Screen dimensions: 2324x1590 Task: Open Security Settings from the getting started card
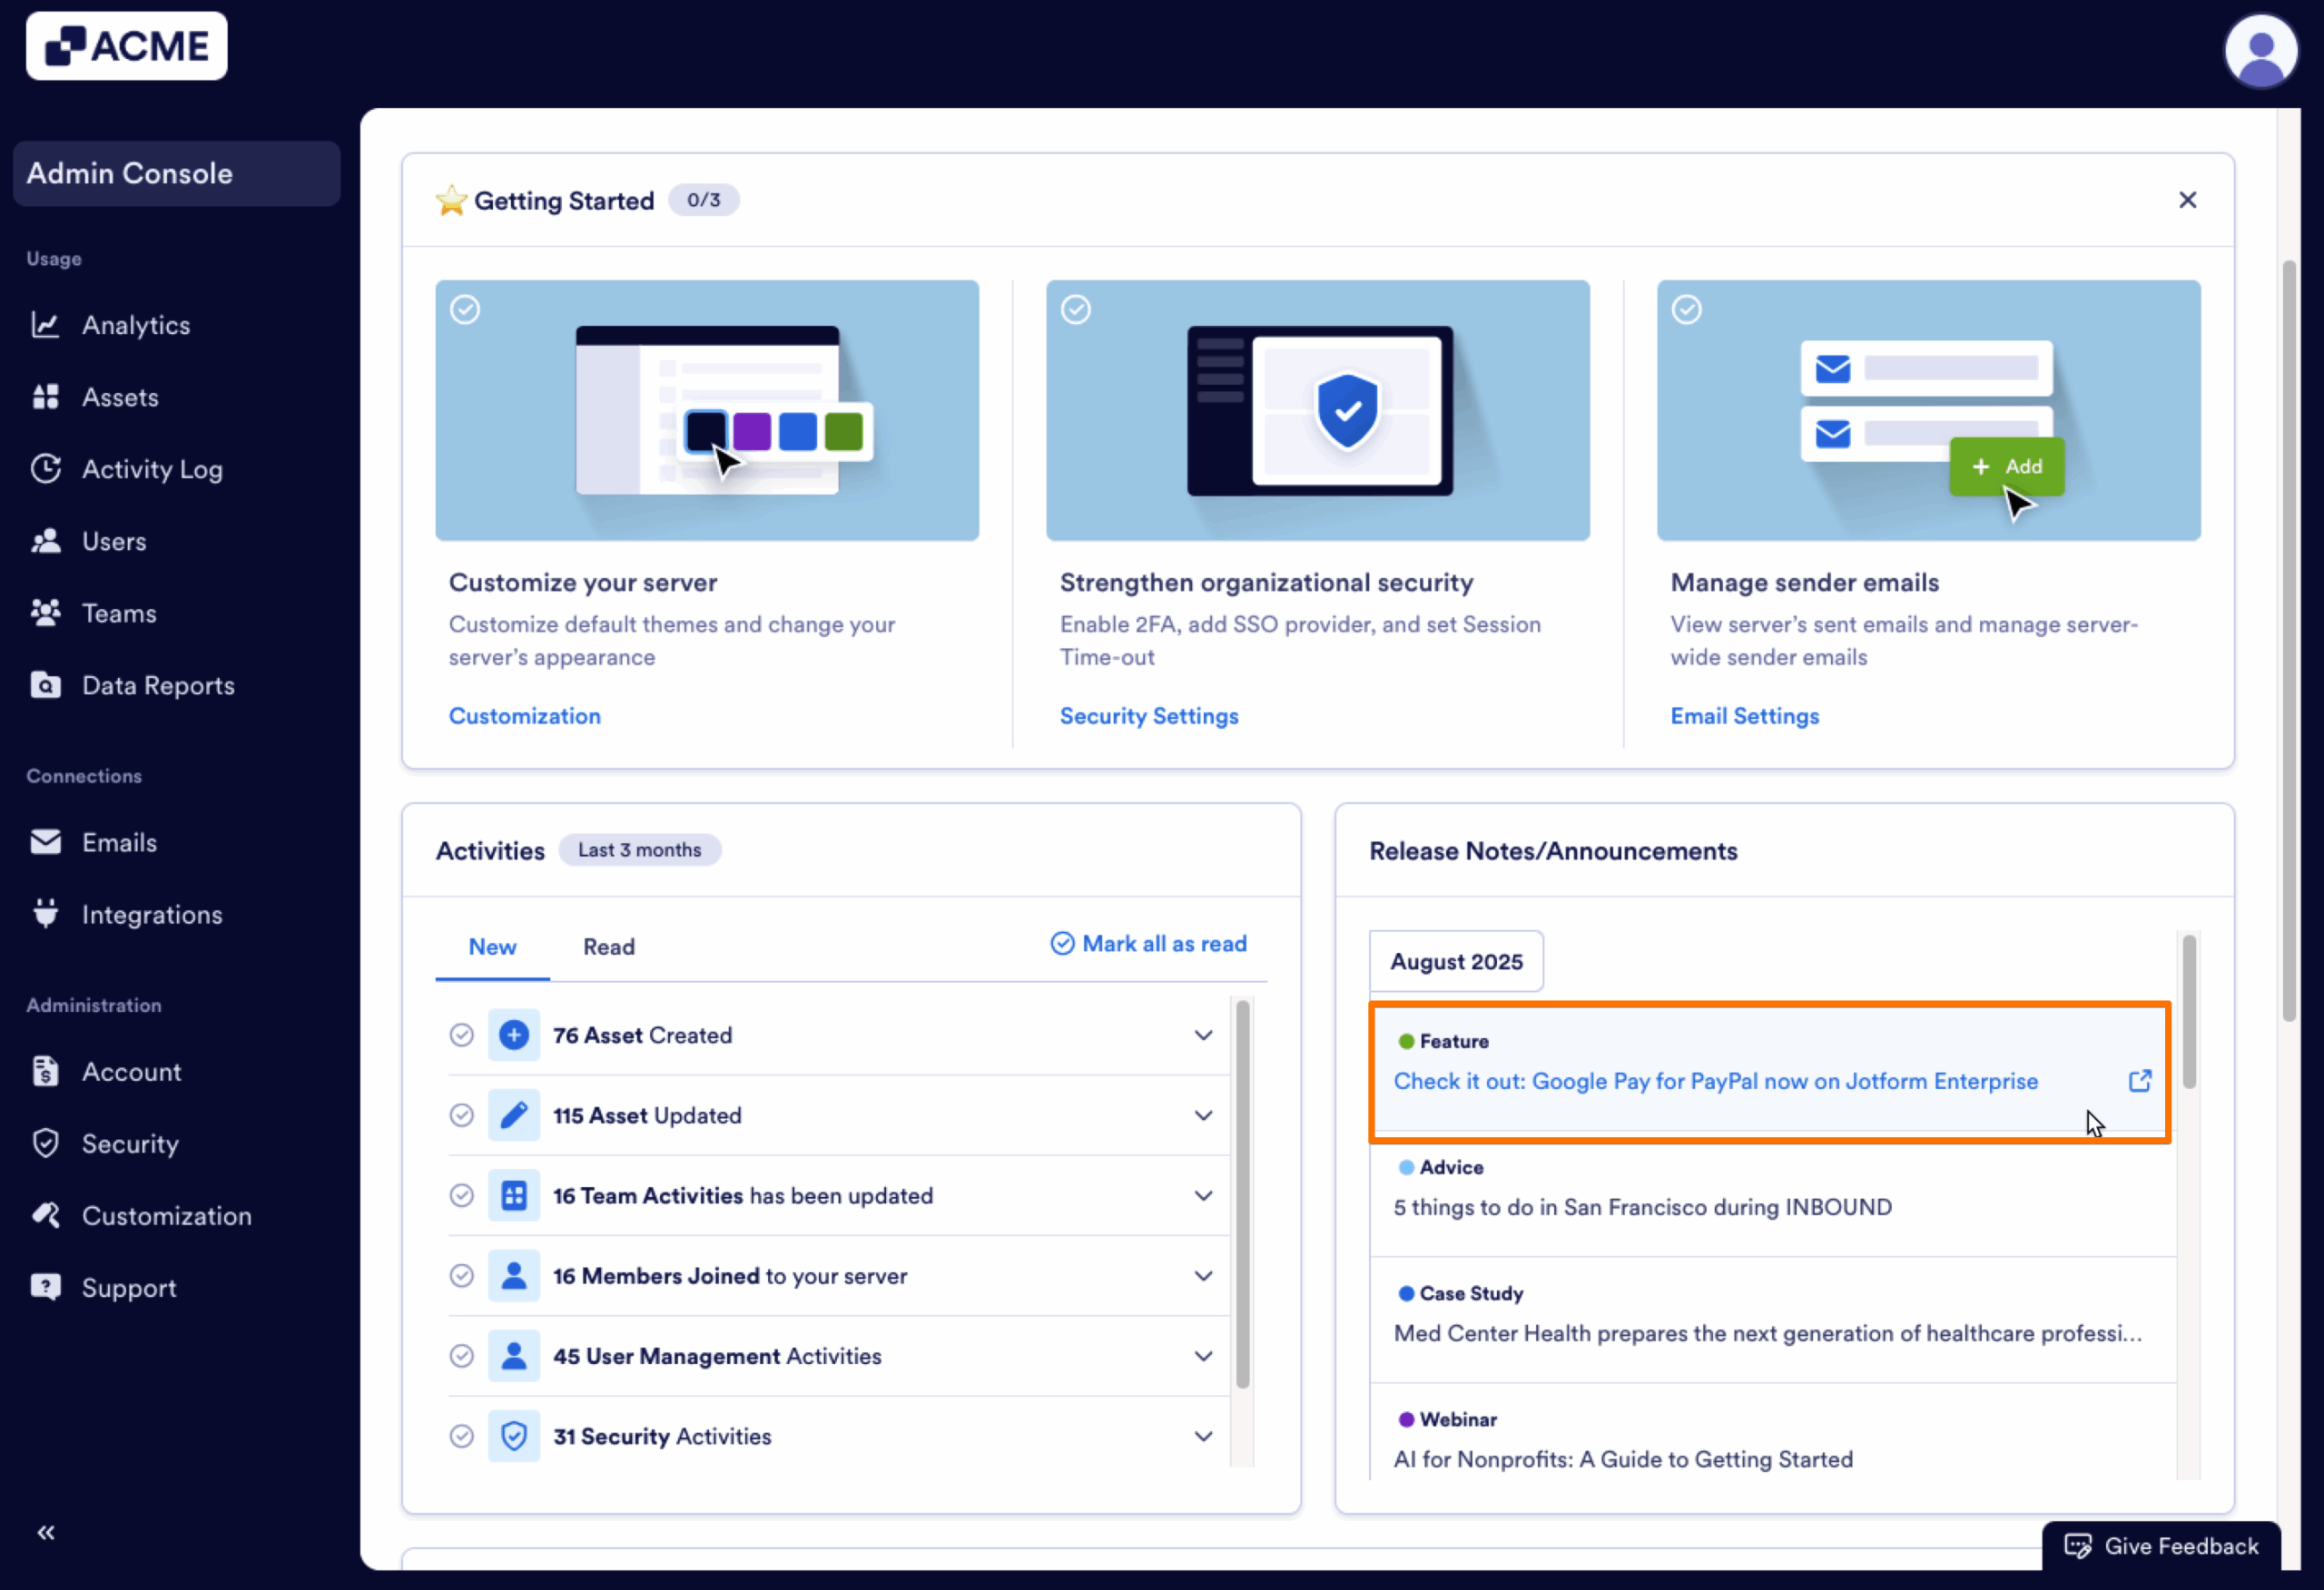pyautogui.click(x=1148, y=716)
